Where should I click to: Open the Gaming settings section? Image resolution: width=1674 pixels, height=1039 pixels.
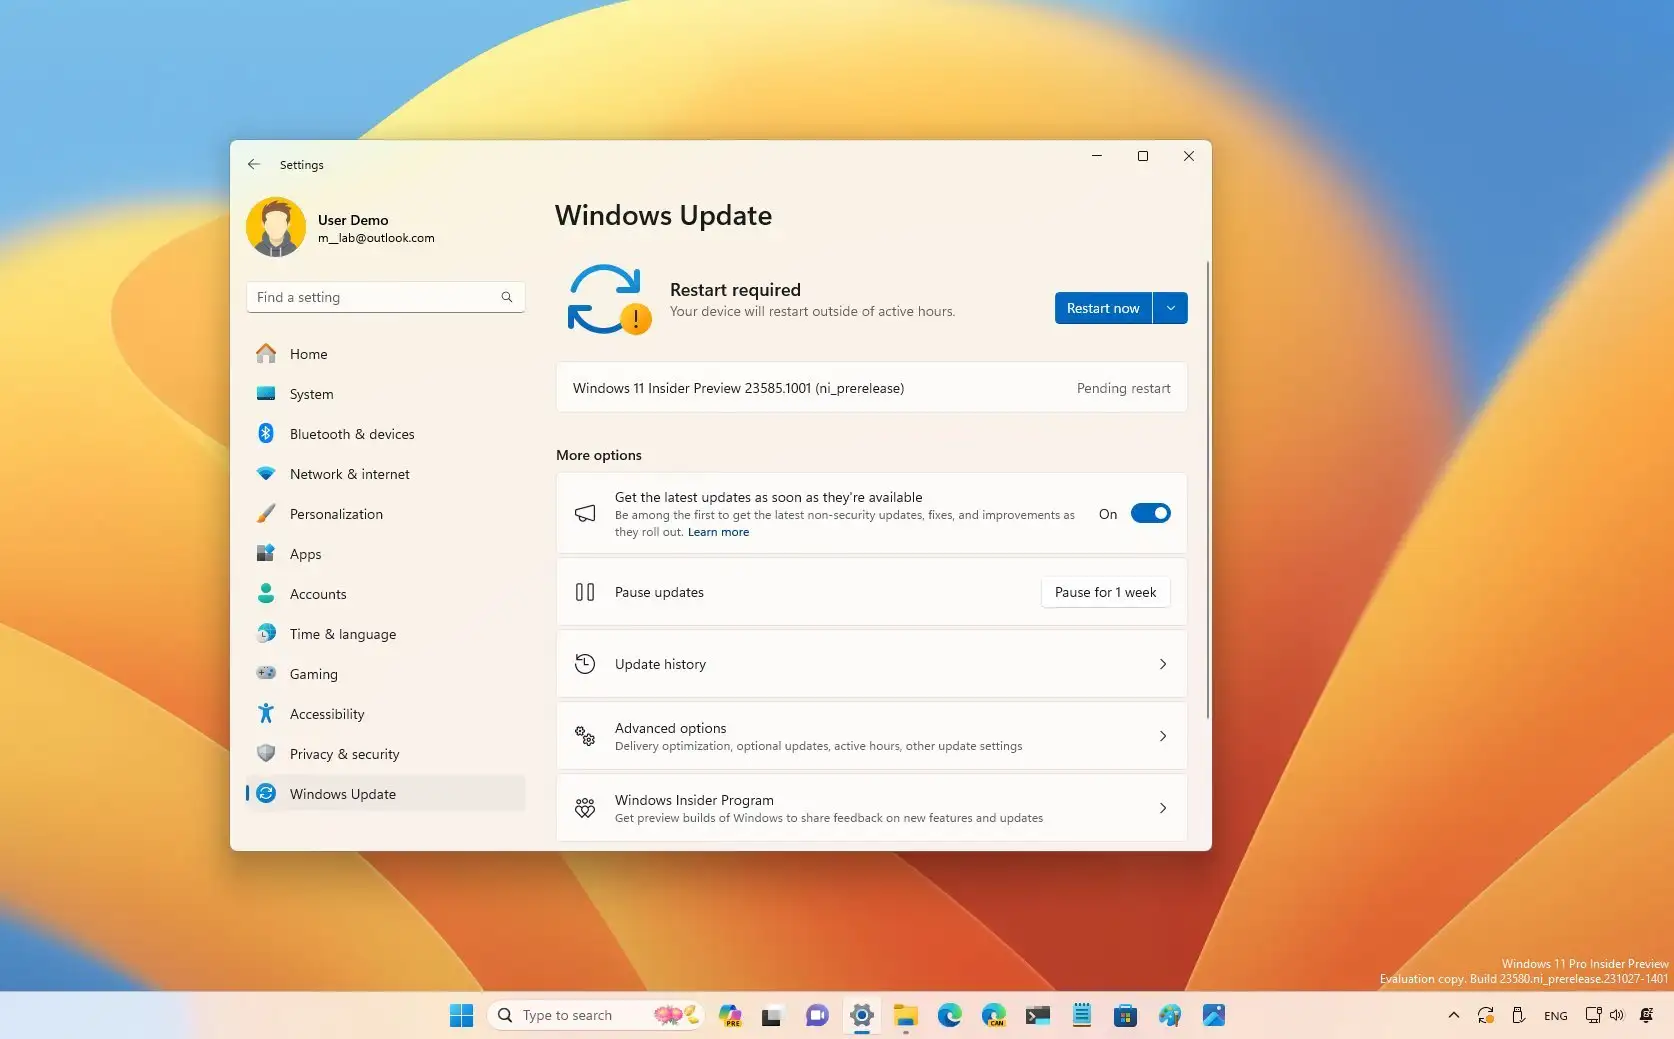[385, 674]
